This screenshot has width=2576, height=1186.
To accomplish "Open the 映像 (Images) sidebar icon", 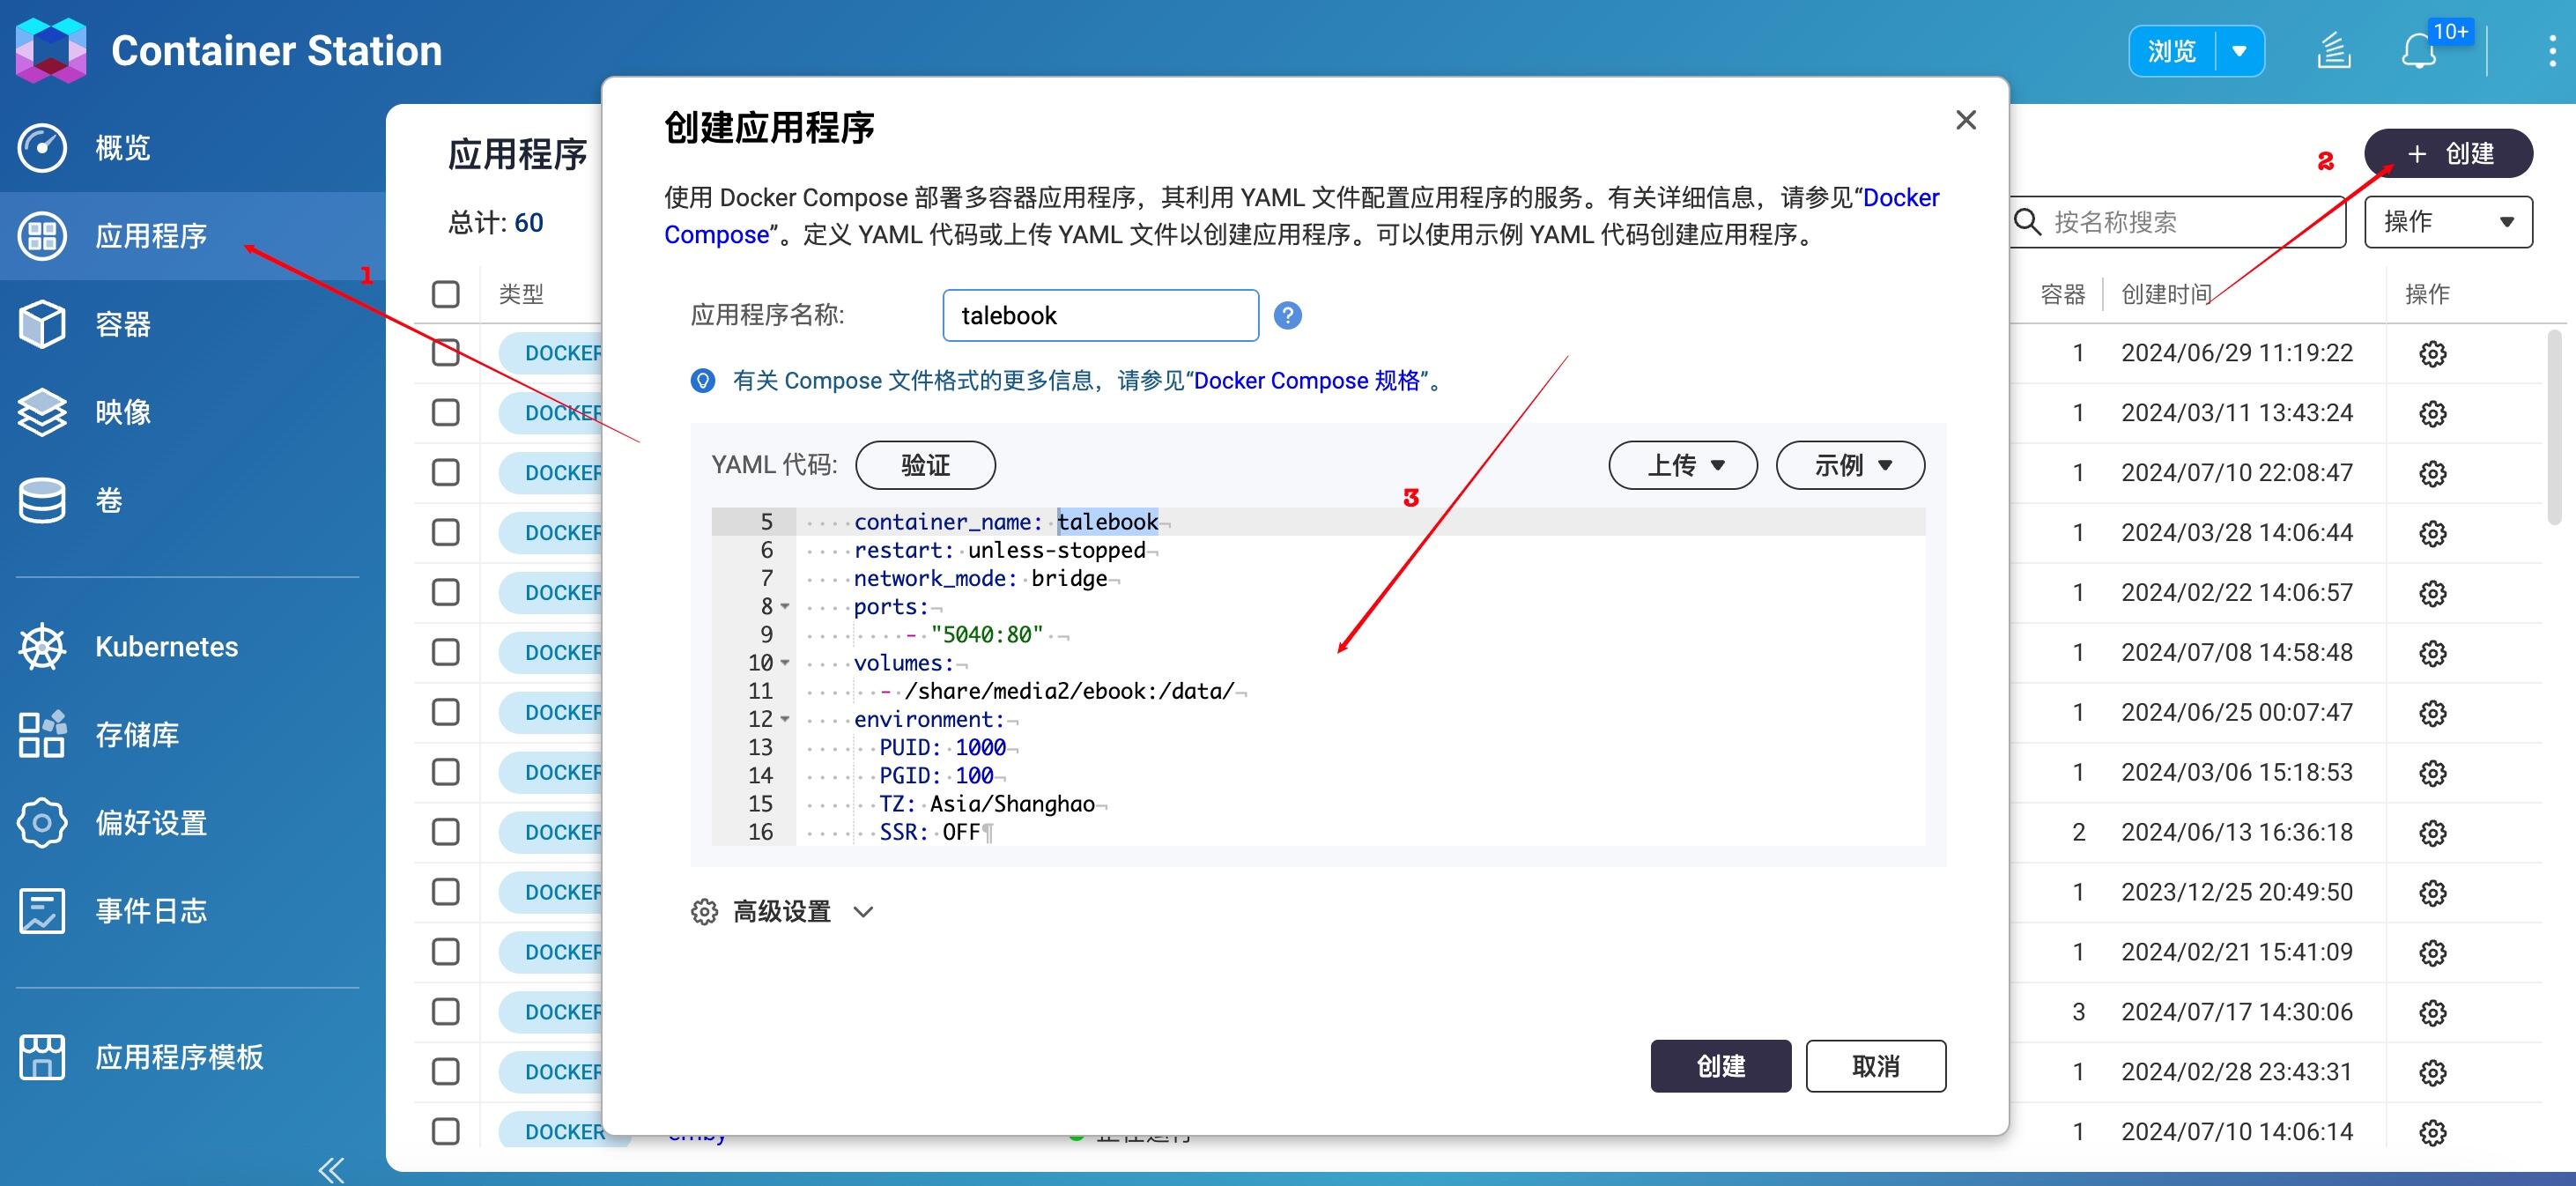I will tap(41, 411).
